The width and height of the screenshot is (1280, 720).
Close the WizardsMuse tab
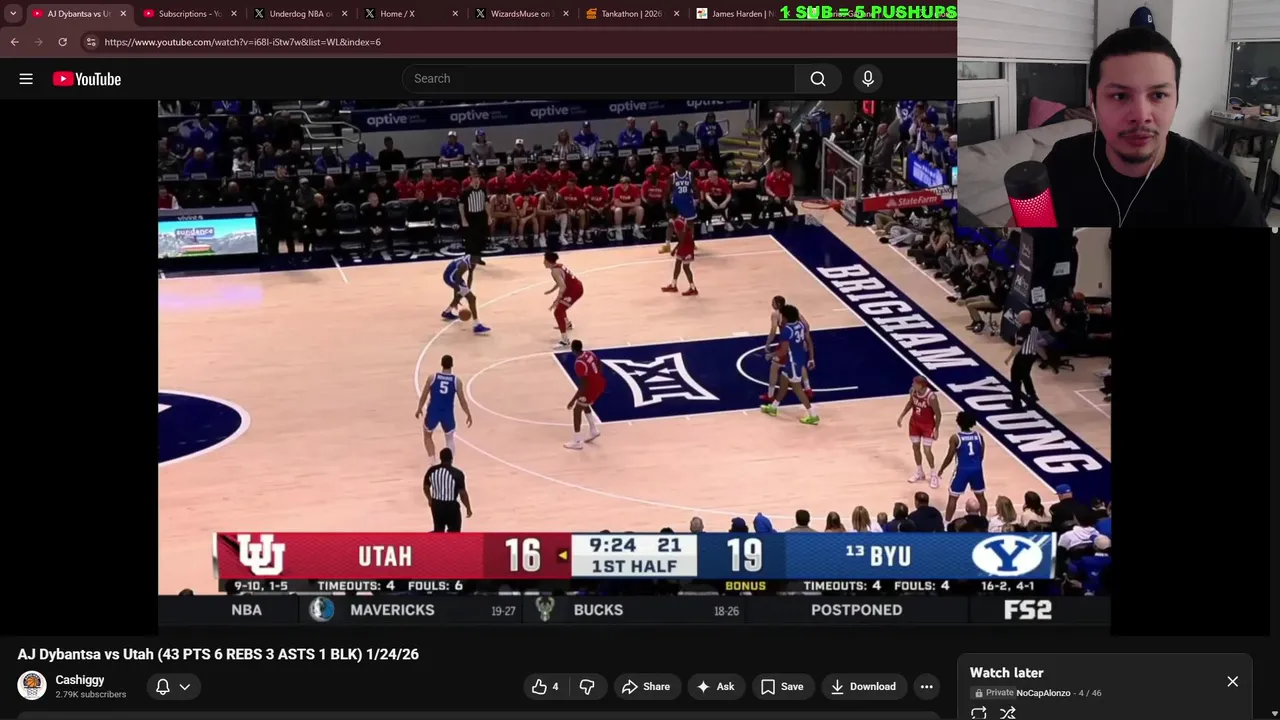566,14
